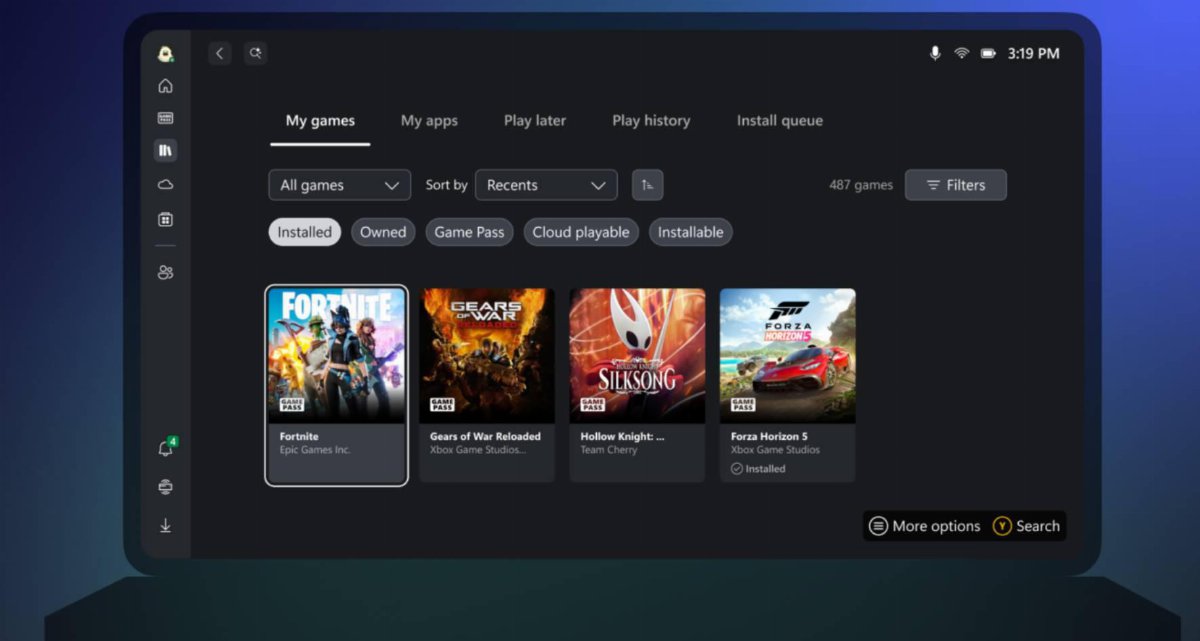Switch to the Play history tab
This screenshot has height=641, width=1200.
coord(651,120)
